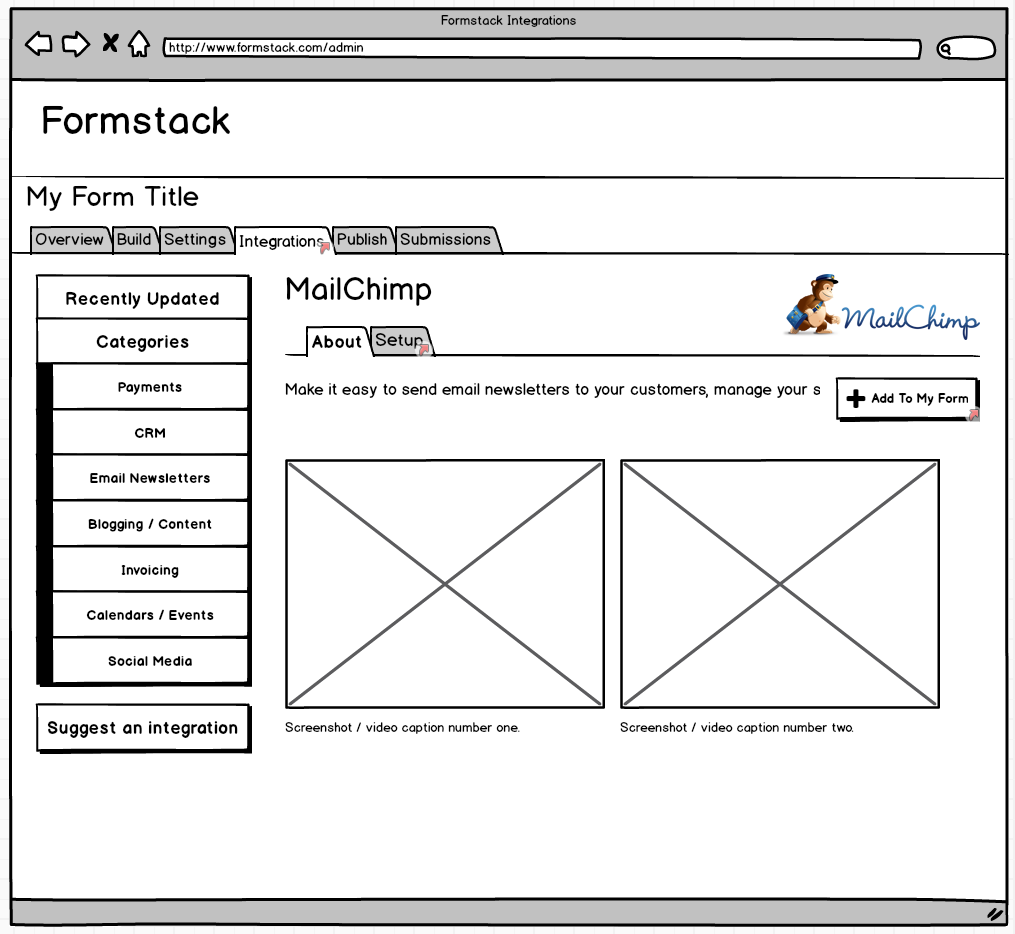1015x934 pixels.
Task: Open the Email Newsletters category
Action: (x=150, y=478)
